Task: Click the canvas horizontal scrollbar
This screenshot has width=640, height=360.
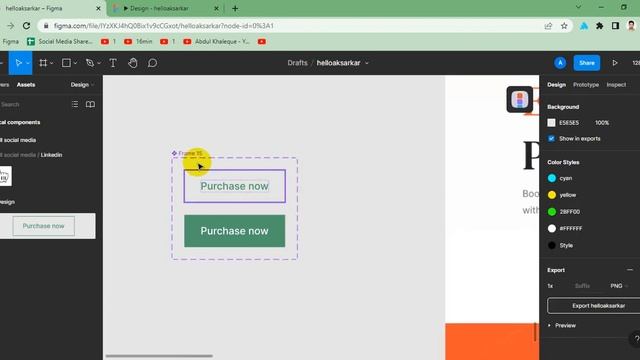Action: pos(159,356)
